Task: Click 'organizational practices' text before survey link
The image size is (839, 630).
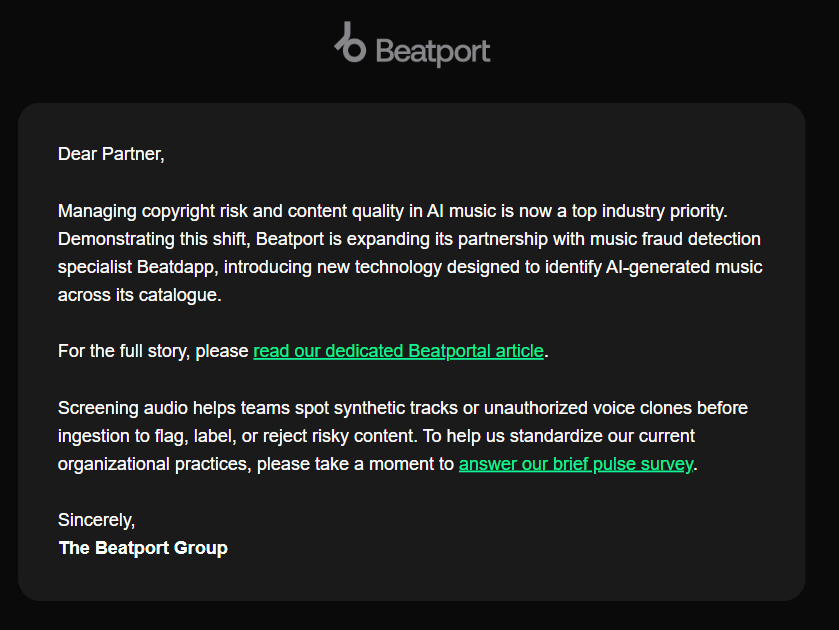Action: (x=154, y=464)
